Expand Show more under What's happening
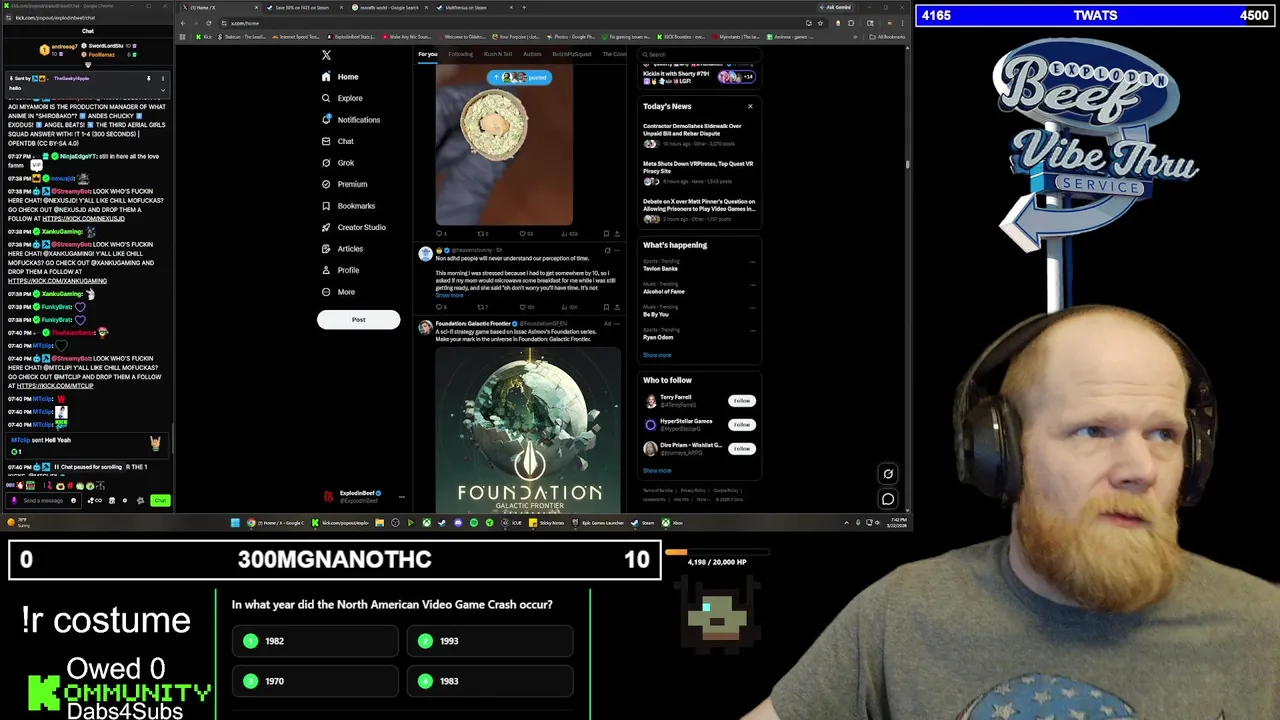 (x=657, y=355)
